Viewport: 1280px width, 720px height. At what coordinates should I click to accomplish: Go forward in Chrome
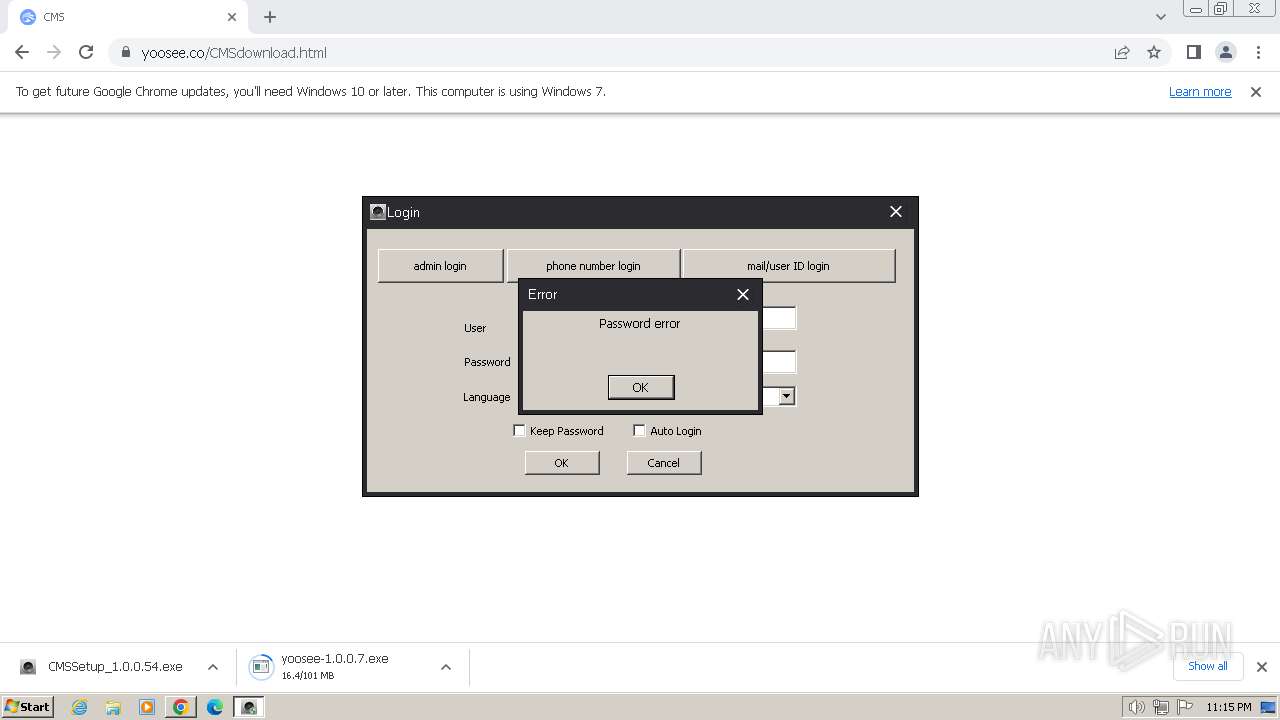[x=54, y=52]
